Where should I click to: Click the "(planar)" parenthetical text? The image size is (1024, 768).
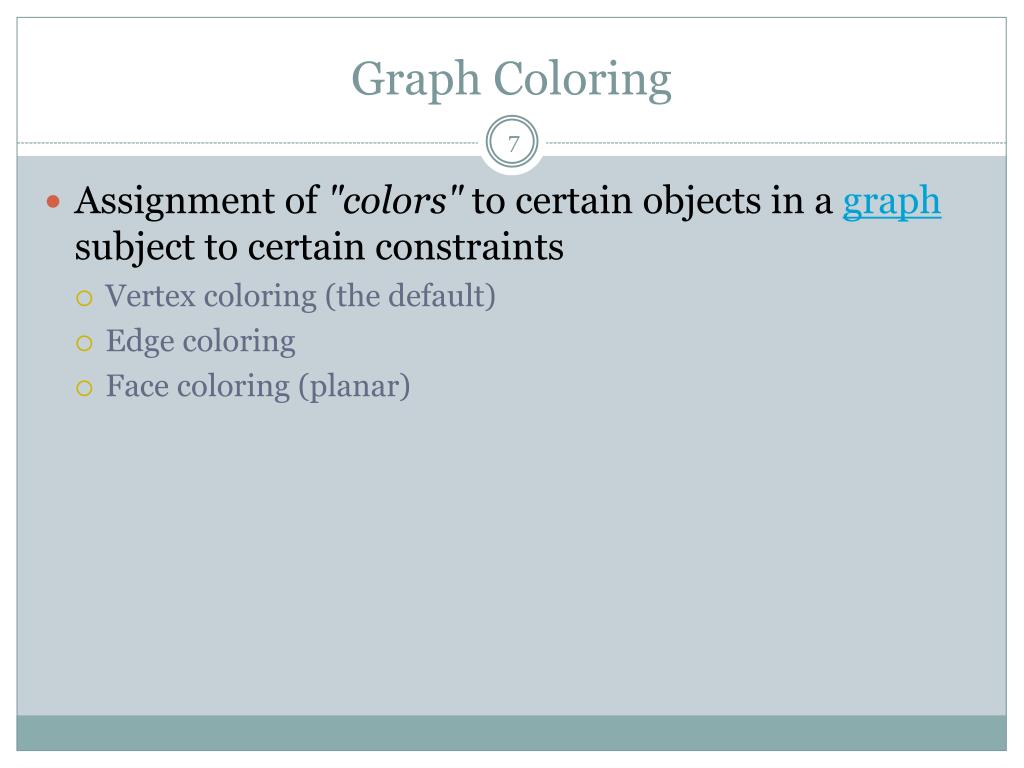[355, 387]
